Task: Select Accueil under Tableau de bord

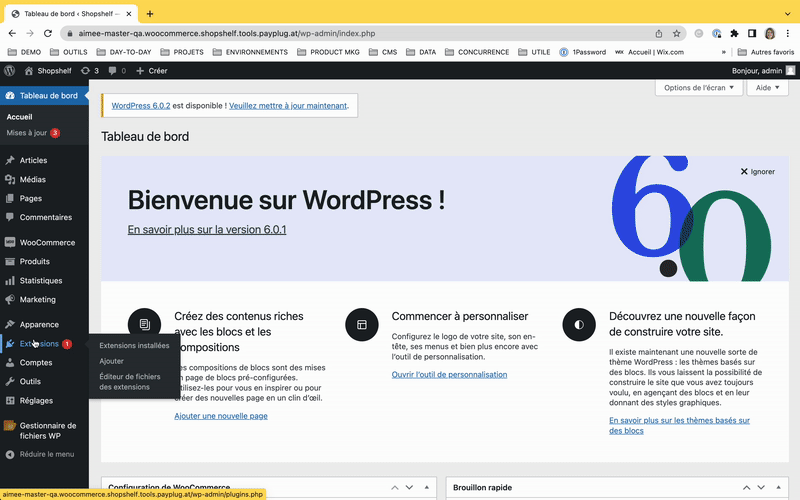Action: 19,117
